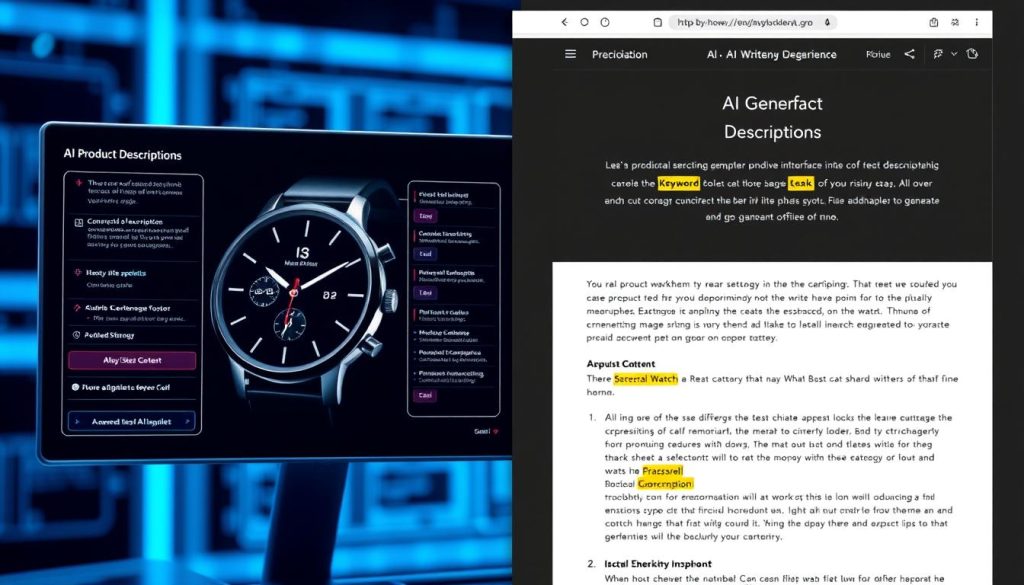Image resolution: width=1024 pixels, height=585 pixels.
Task: Click the browser back arrow
Action: (564, 23)
